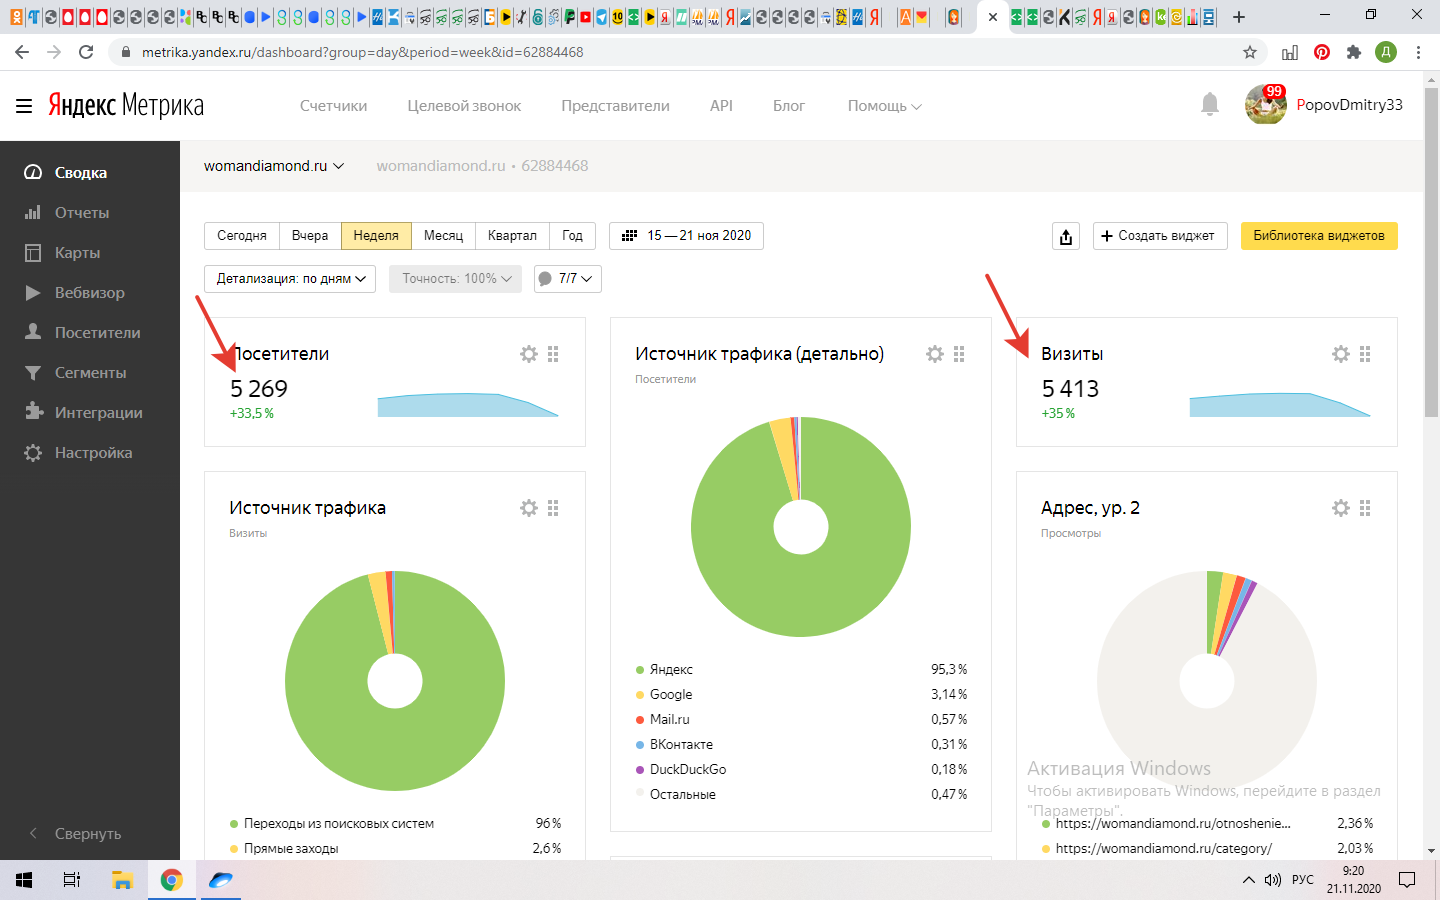Open the womandiamond.ru counter dropdown
1440x900 pixels.
(273, 166)
